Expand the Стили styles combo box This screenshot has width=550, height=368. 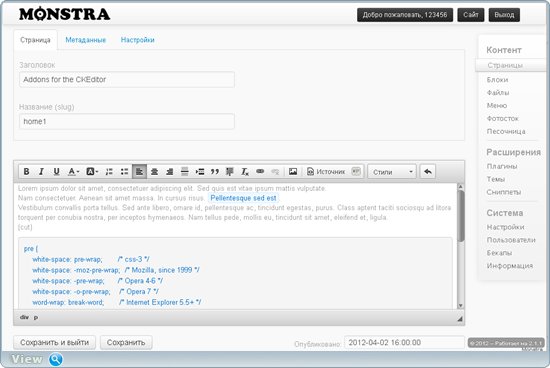392,172
